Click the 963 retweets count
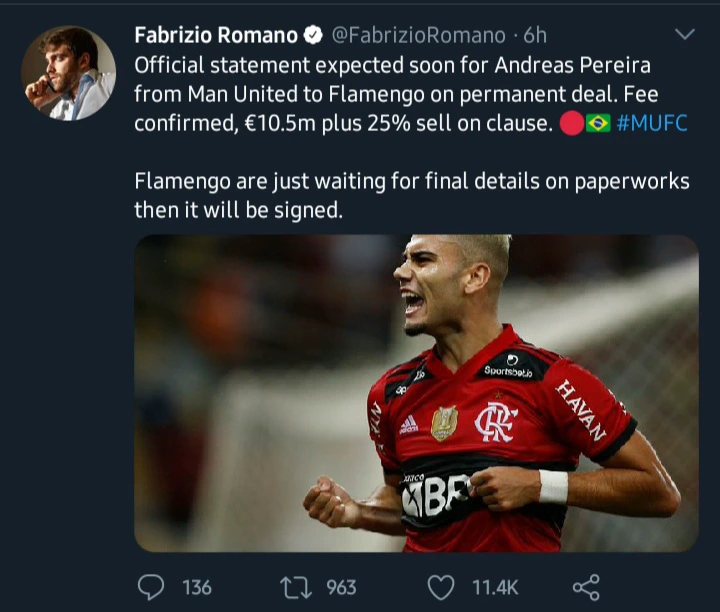The image size is (720, 612). tap(341, 588)
